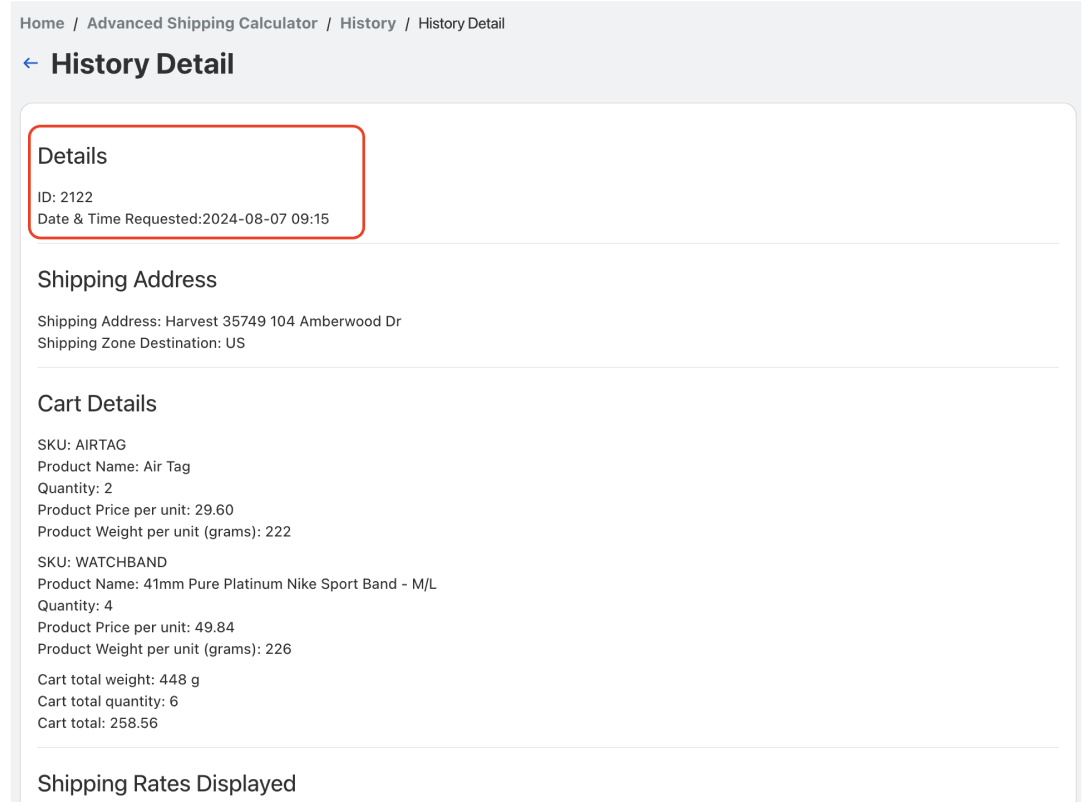Click the Shipping Rates Displayed heading
The image size is (1092, 802).
point(166,783)
